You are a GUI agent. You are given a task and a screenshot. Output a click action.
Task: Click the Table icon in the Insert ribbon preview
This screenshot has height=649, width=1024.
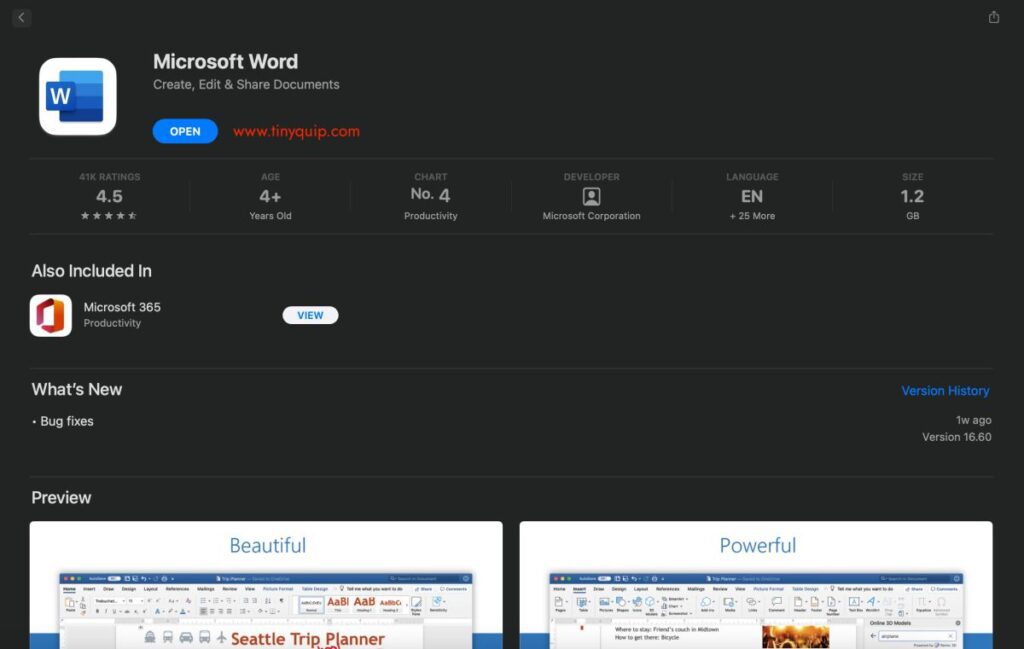point(583,602)
